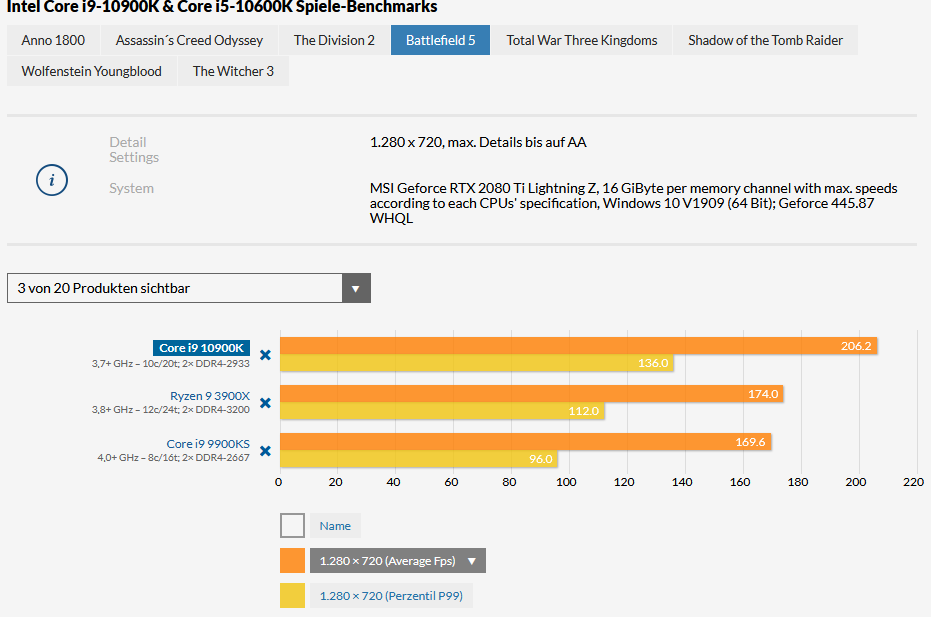Select The Division 2 tab
931x617 pixels.
334,40
